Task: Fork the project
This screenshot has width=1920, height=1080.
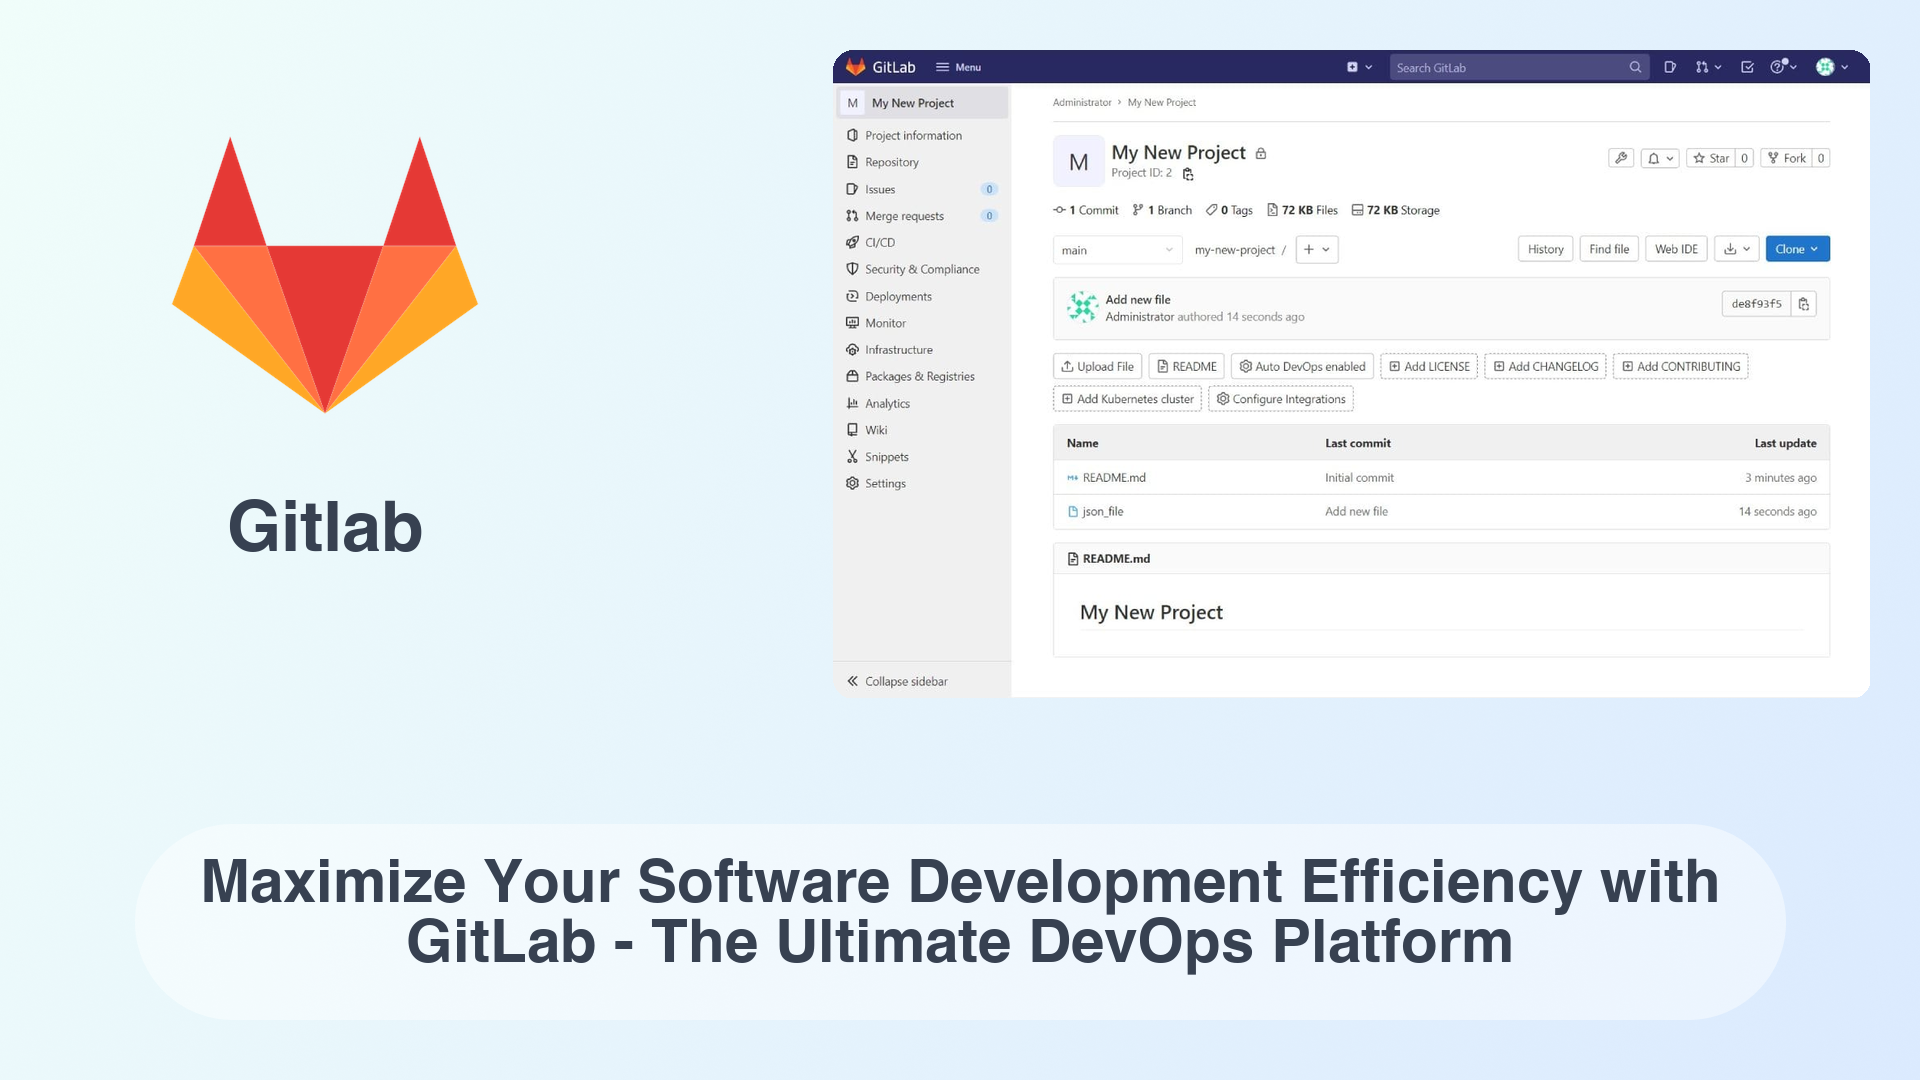Action: [1786, 158]
